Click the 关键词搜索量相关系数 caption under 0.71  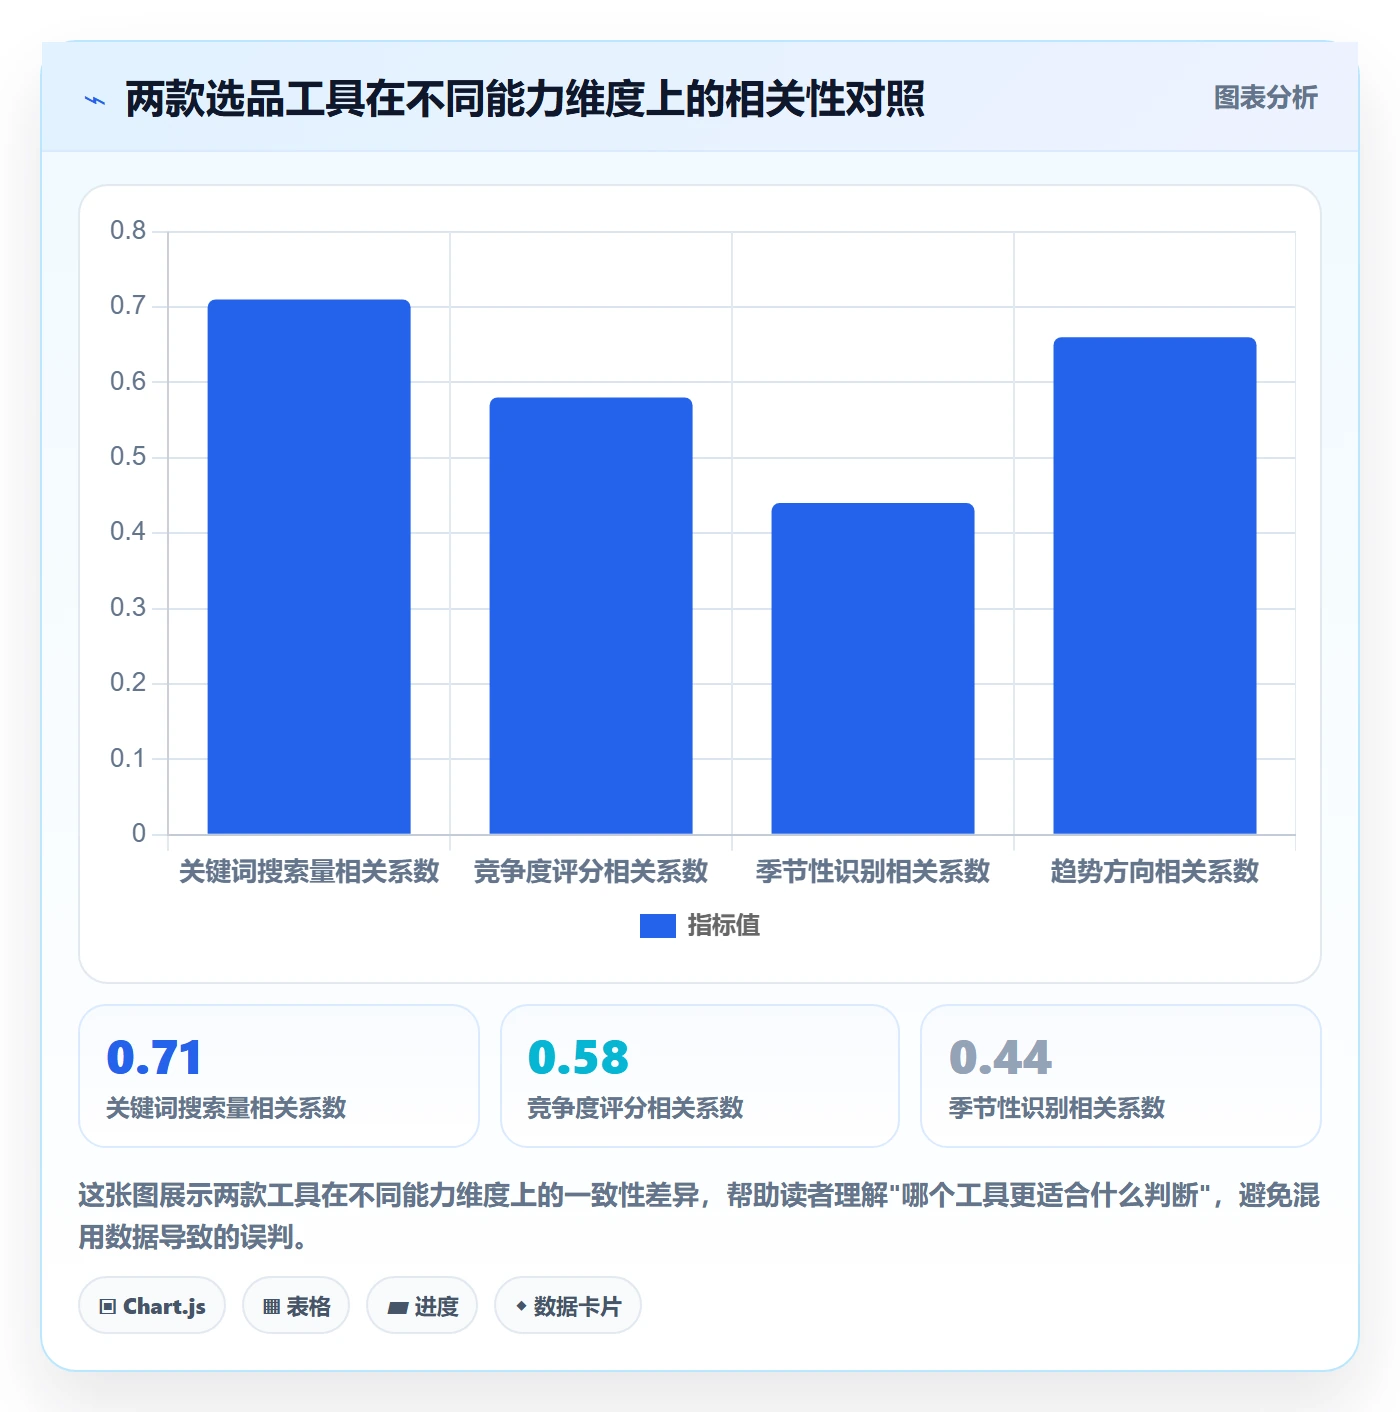point(226,1108)
